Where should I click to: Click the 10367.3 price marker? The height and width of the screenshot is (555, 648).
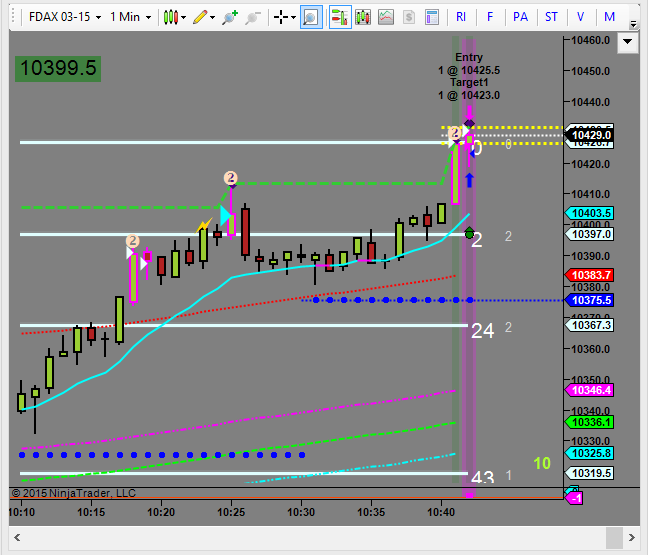[590, 325]
